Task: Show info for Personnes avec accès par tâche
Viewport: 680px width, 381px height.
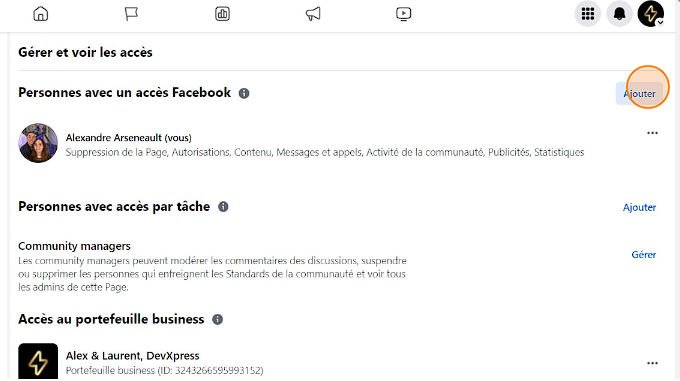Action: 223,207
